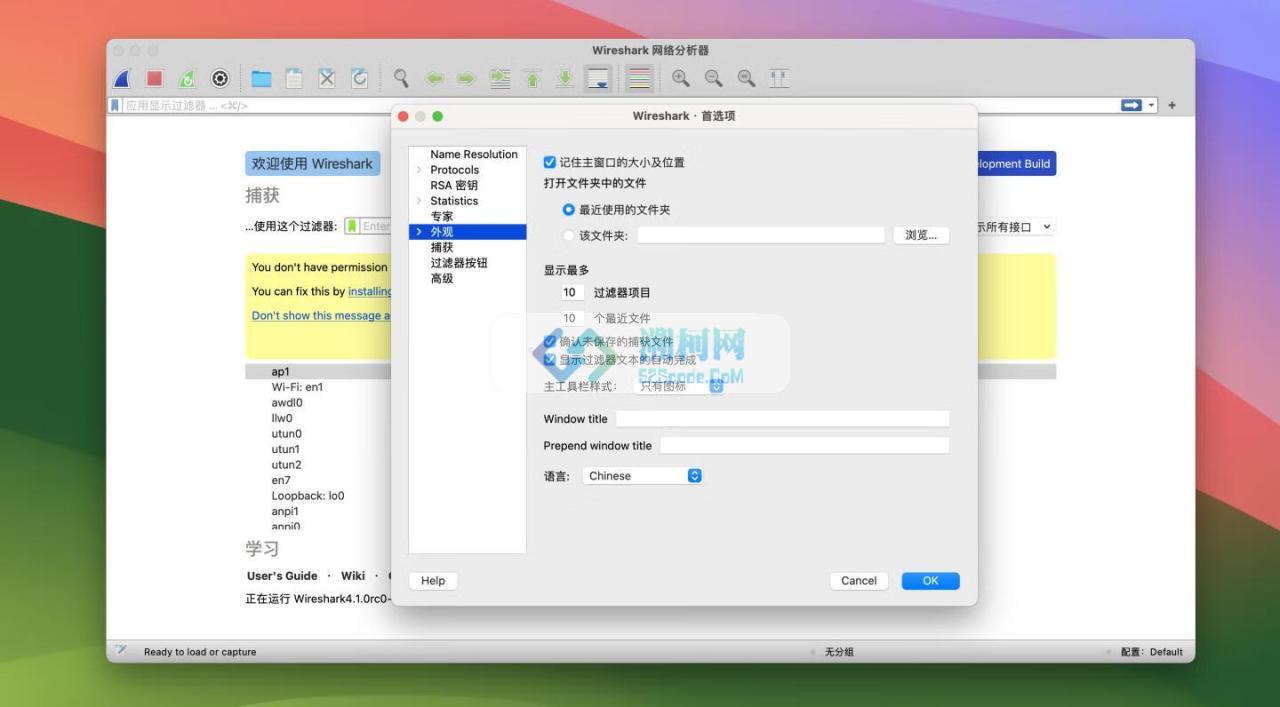
Task: Go to previous packet green left arrow
Action: point(434,78)
